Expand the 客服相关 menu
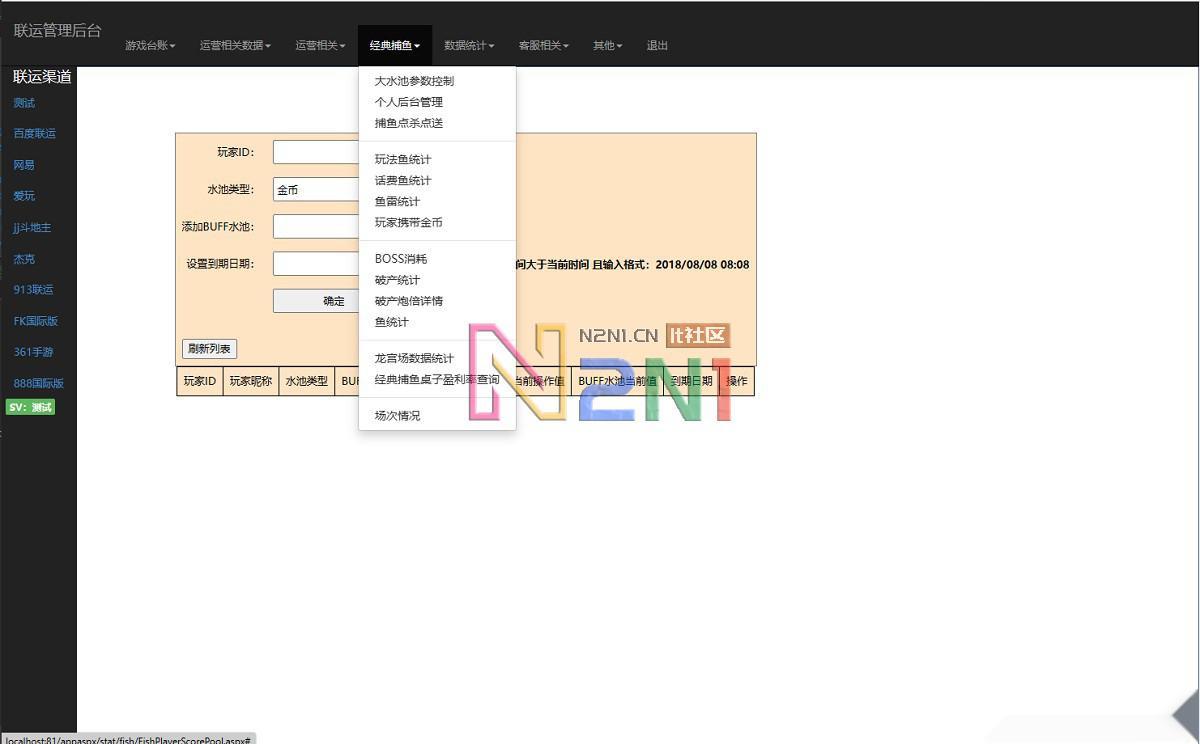 point(542,45)
